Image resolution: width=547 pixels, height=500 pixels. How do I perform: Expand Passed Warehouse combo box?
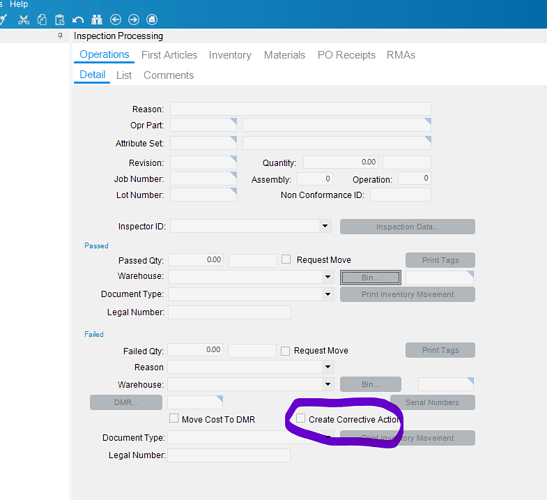pos(328,277)
